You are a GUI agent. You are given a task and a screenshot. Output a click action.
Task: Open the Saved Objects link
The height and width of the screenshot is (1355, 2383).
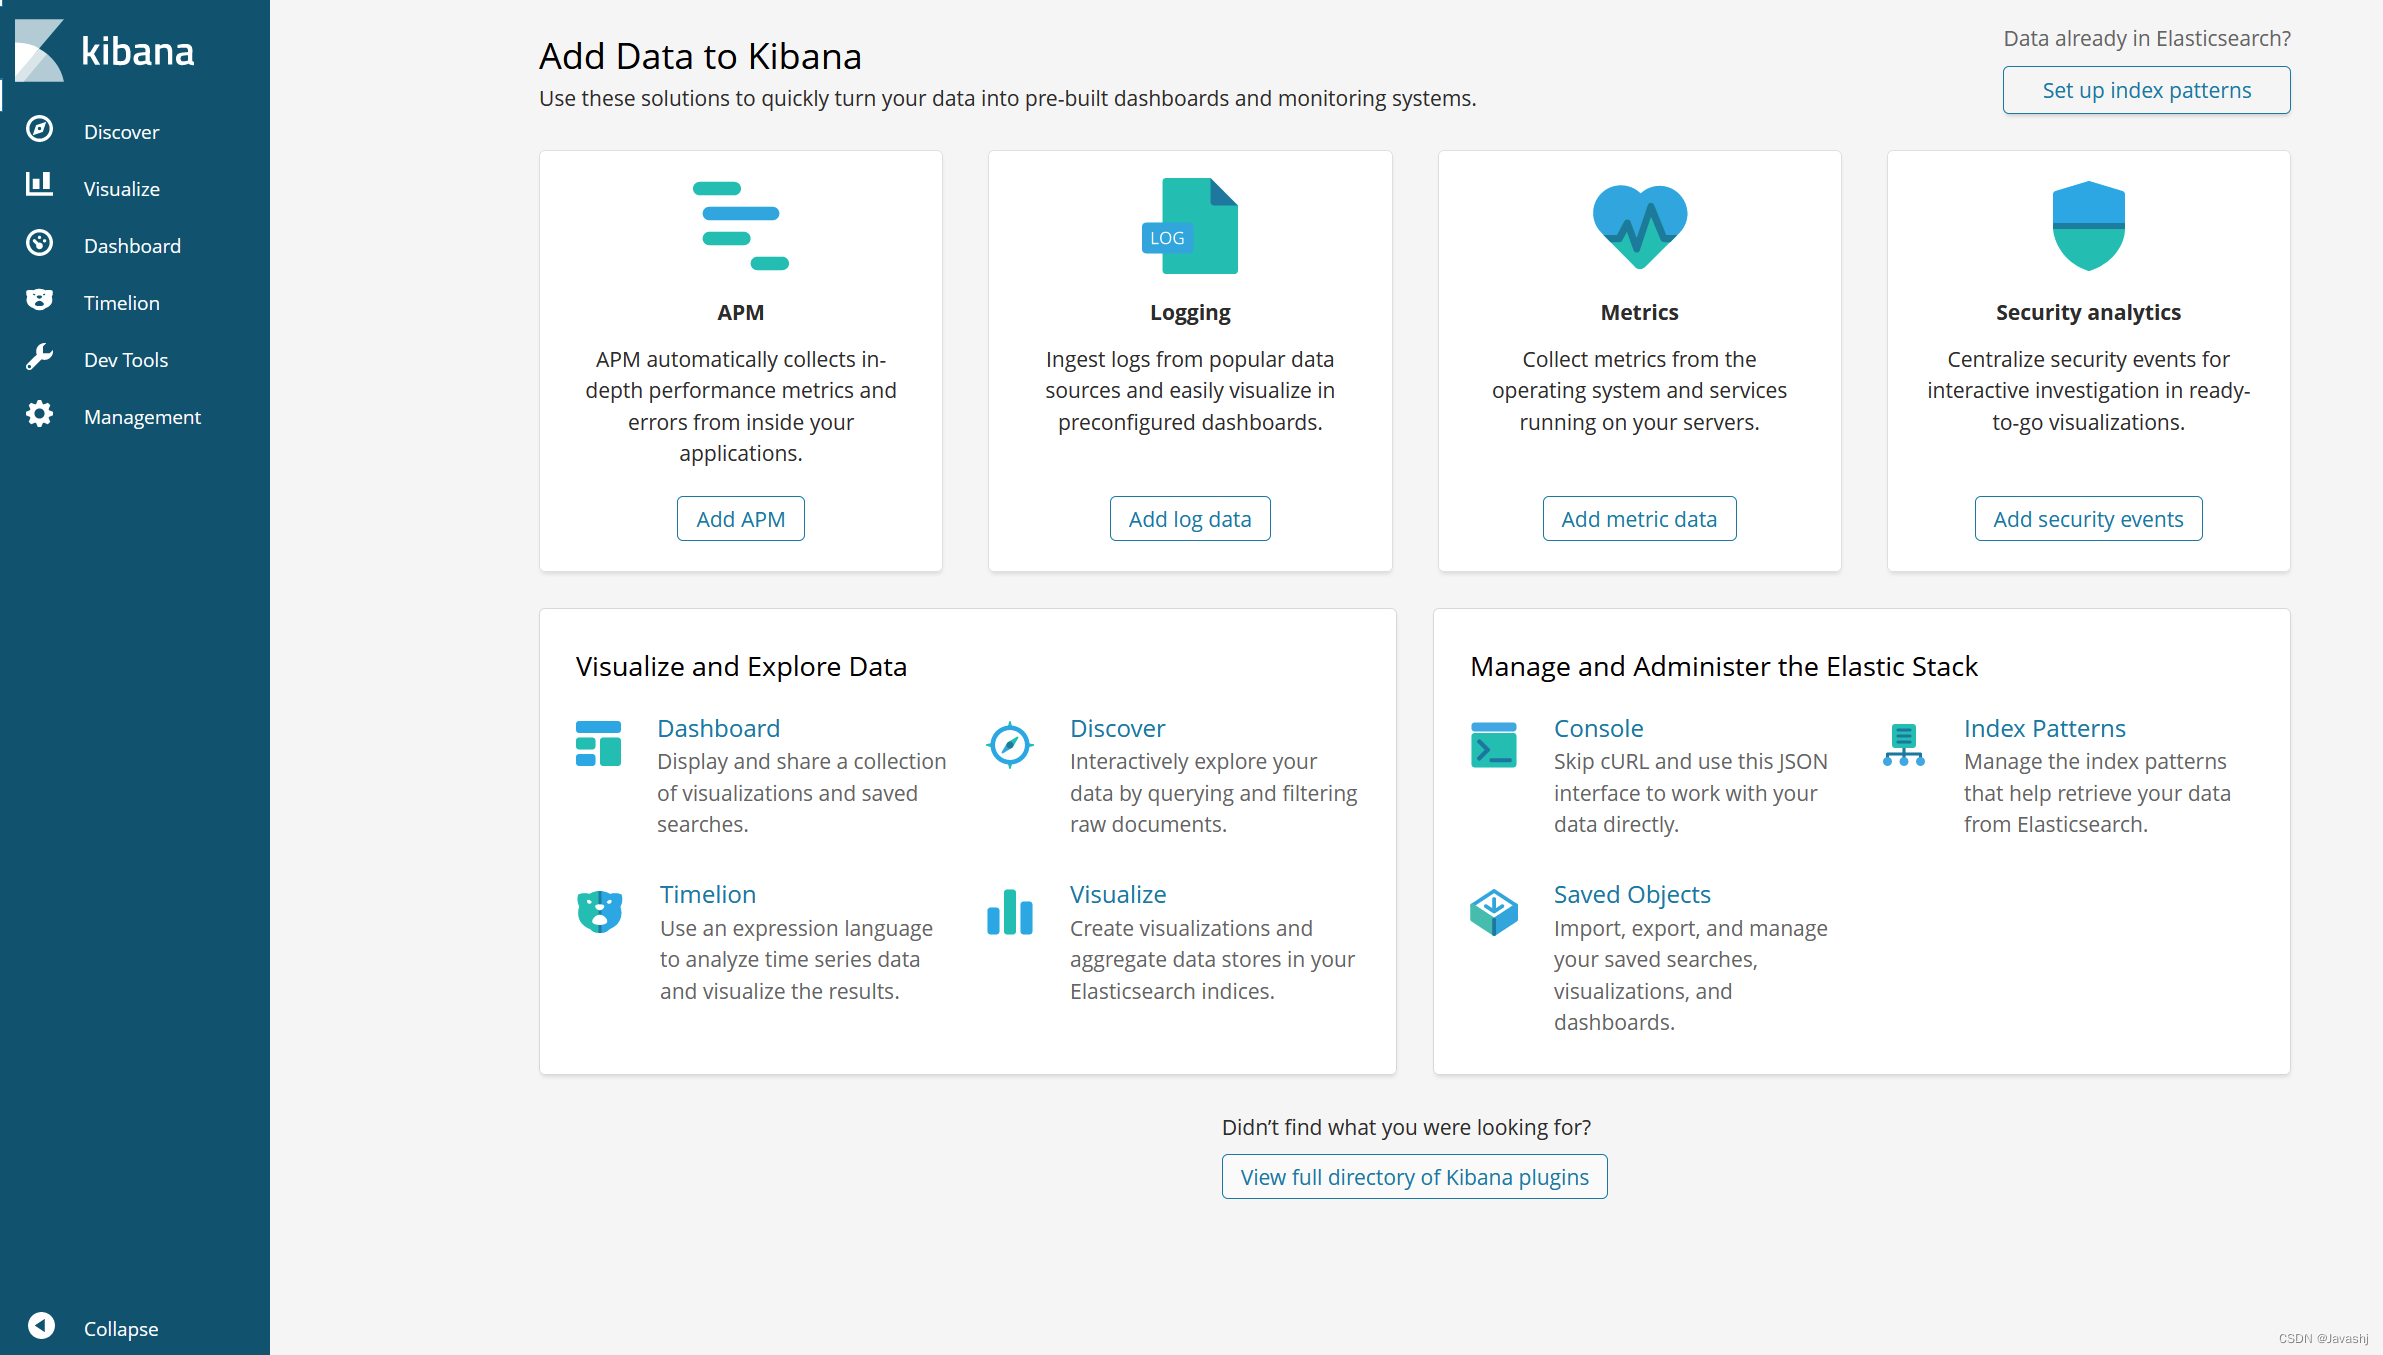[x=1631, y=895]
